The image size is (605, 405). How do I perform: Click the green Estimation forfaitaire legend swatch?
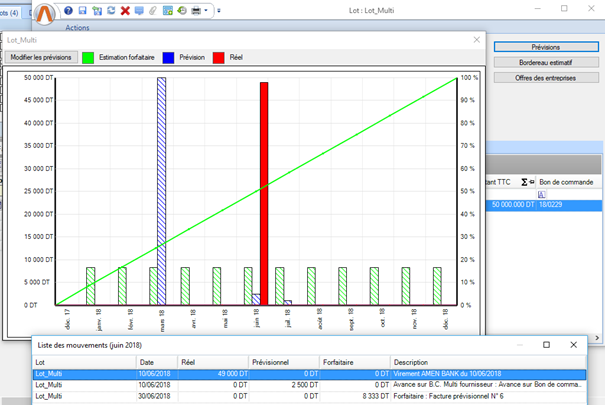pyautogui.click(x=88, y=57)
